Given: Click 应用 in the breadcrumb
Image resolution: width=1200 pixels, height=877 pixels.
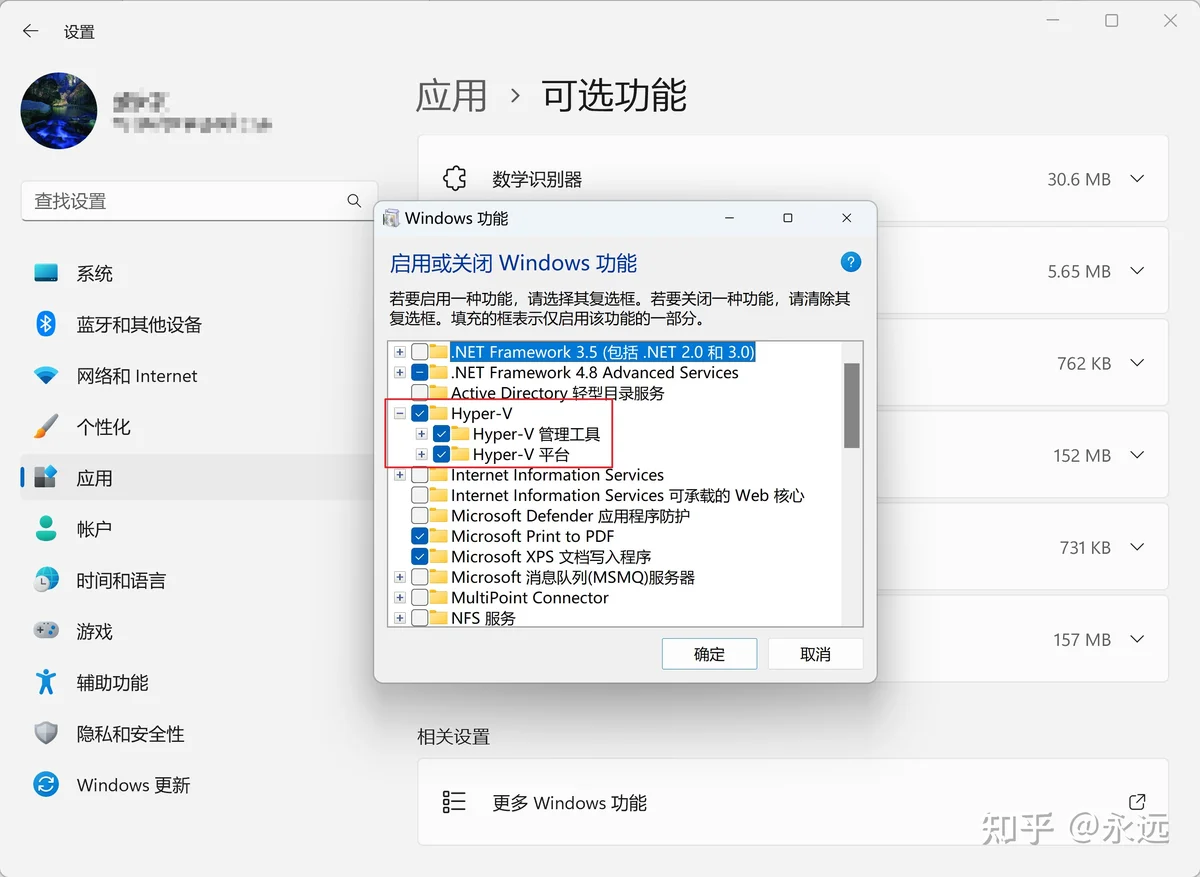Looking at the screenshot, I should pos(452,96).
